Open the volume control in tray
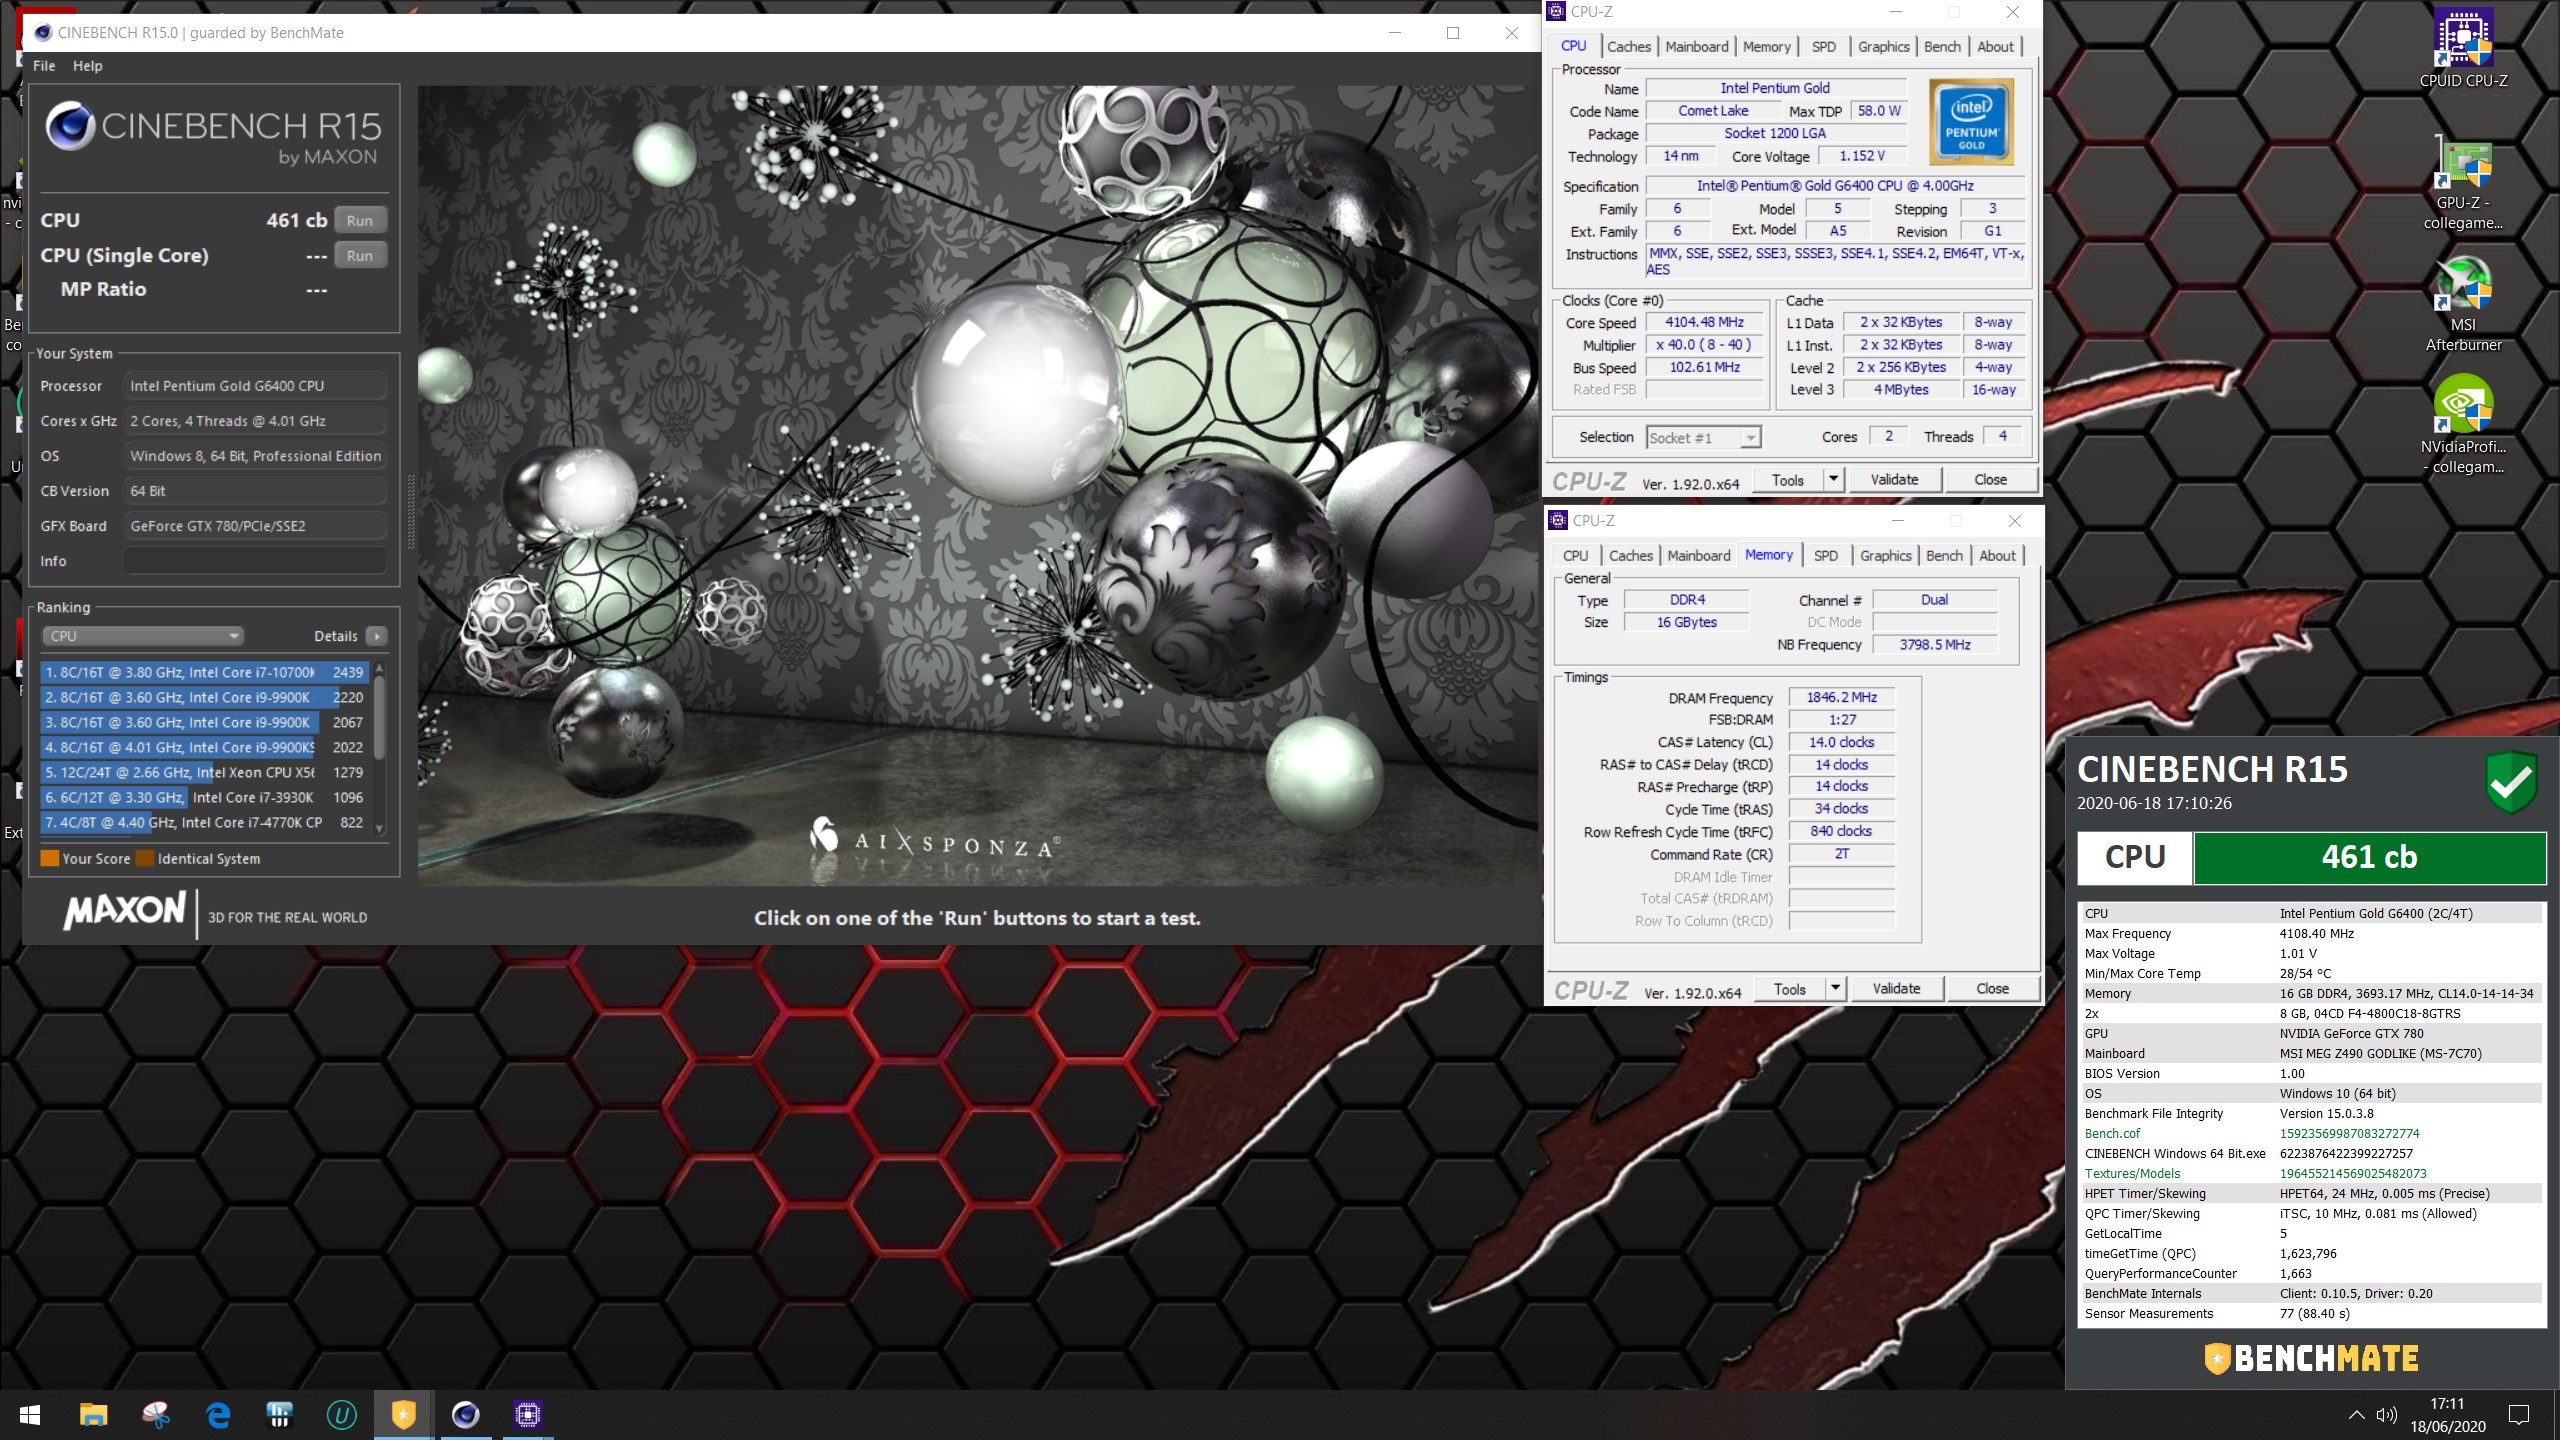Image resolution: width=2560 pixels, height=1440 pixels. point(2387,1415)
